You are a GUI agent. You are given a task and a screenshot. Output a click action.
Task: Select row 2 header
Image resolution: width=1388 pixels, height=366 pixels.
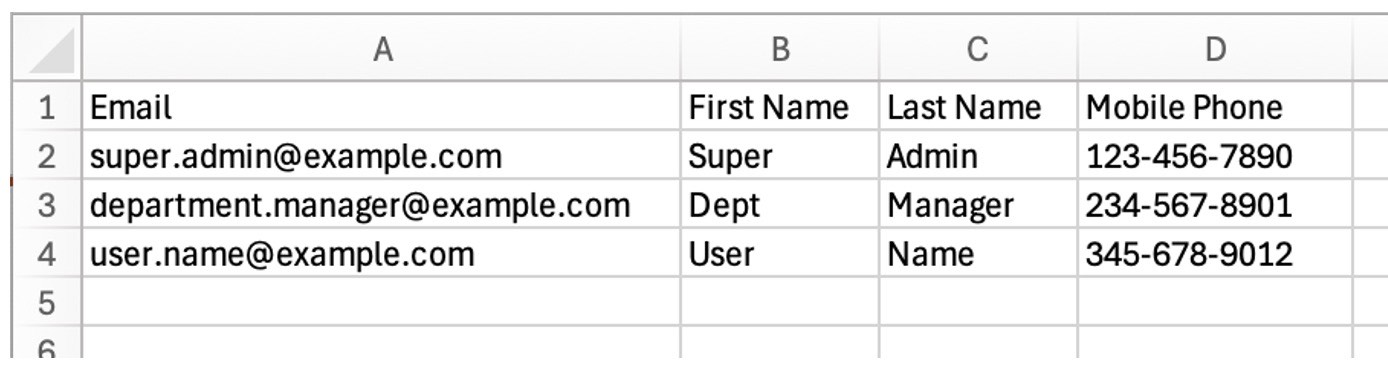pyautogui.click(x=48, y=155)
